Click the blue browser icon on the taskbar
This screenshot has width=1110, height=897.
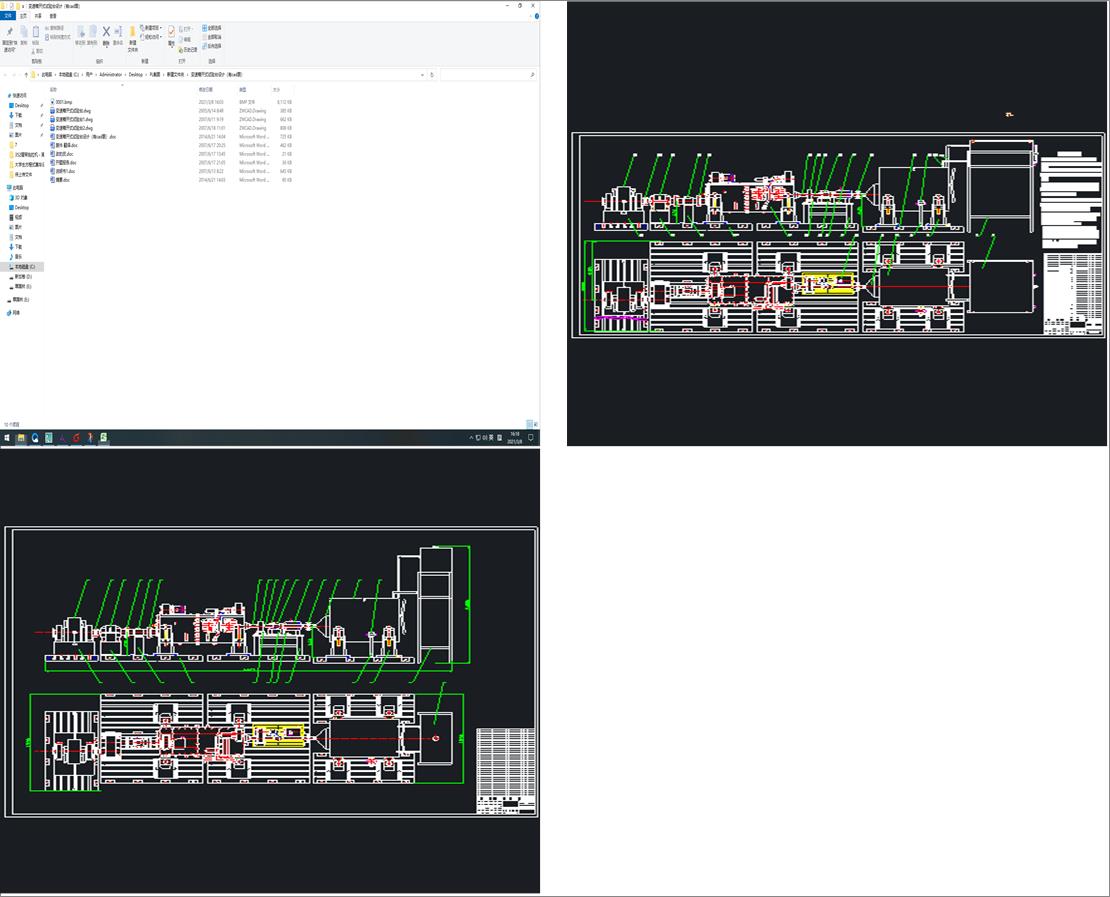point(35,438)
